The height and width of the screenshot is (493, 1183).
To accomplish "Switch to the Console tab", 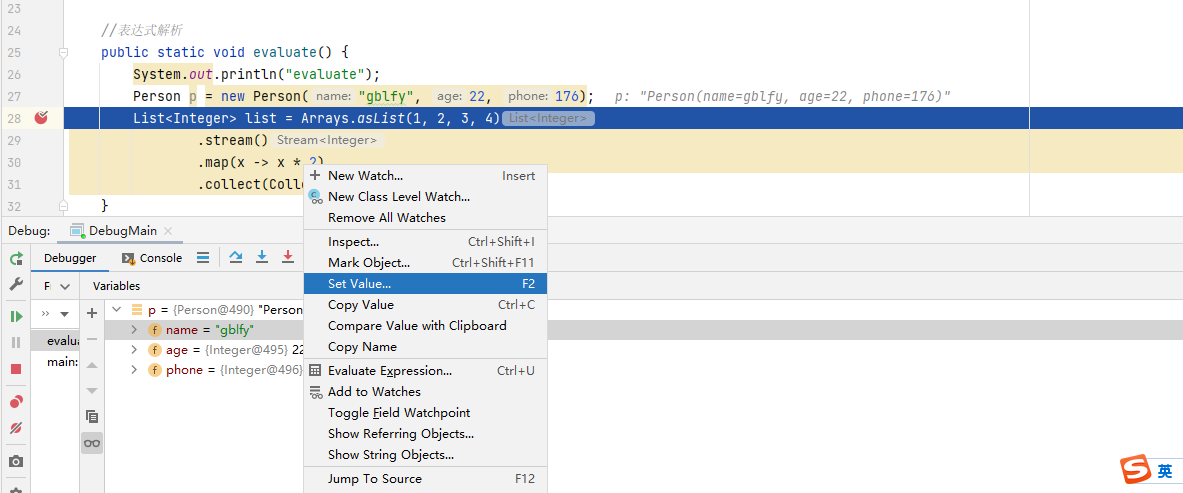I will point(152,258).
